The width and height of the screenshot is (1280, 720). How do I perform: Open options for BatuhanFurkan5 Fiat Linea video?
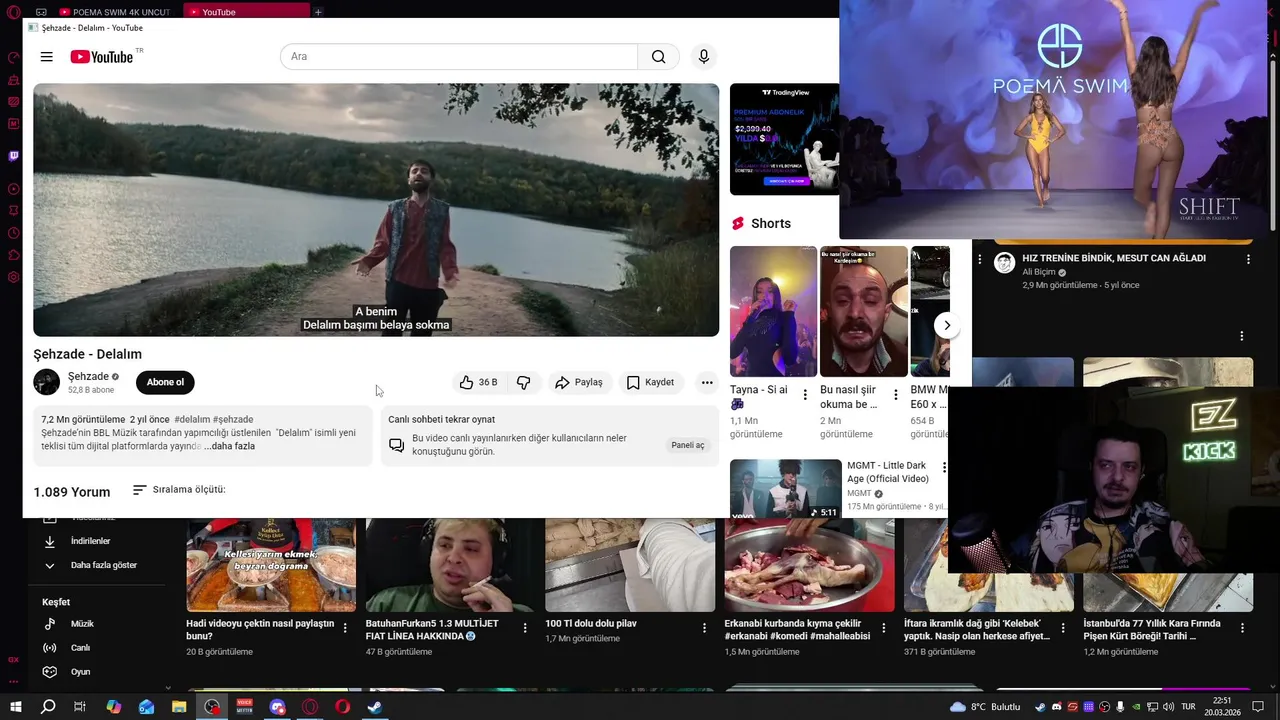click(525, 628)
